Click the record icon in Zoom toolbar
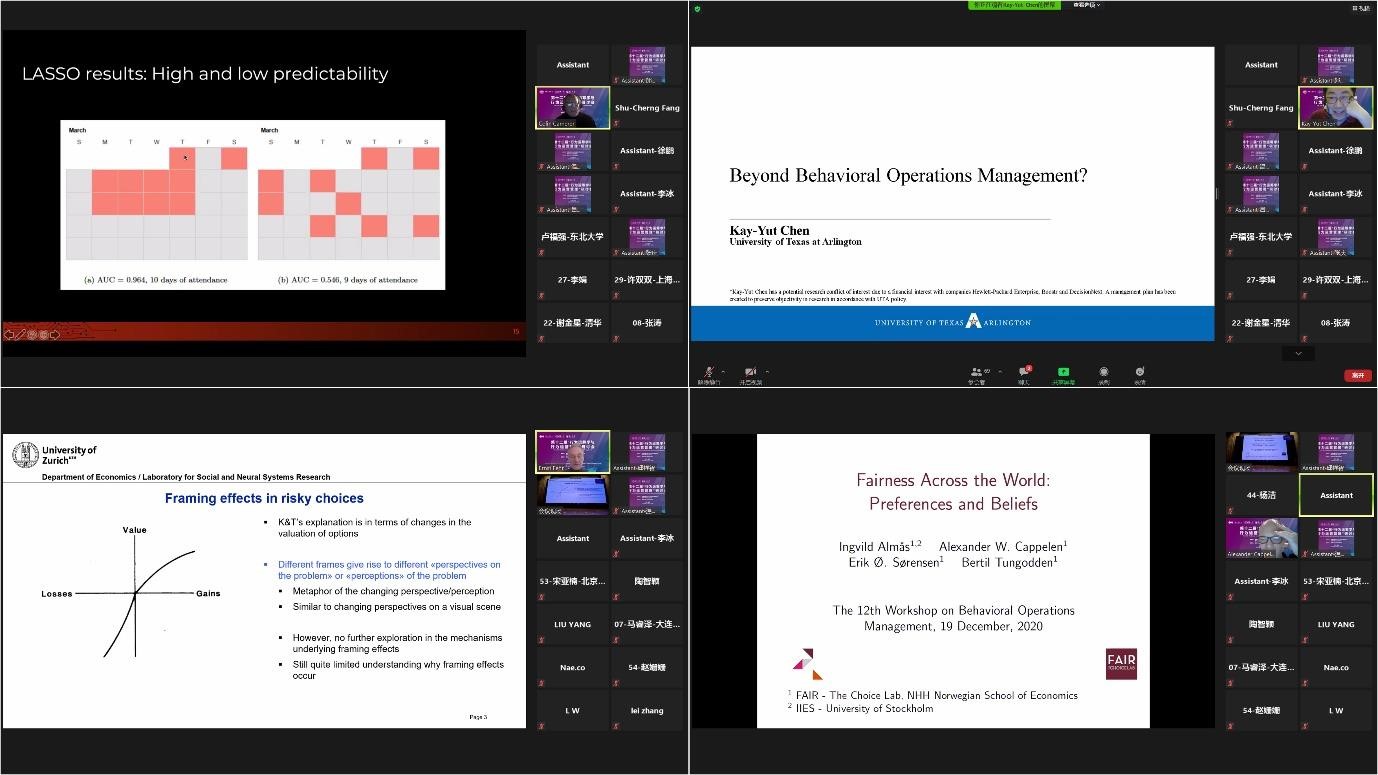The image size is (1378, 775). coord(1103,372)
